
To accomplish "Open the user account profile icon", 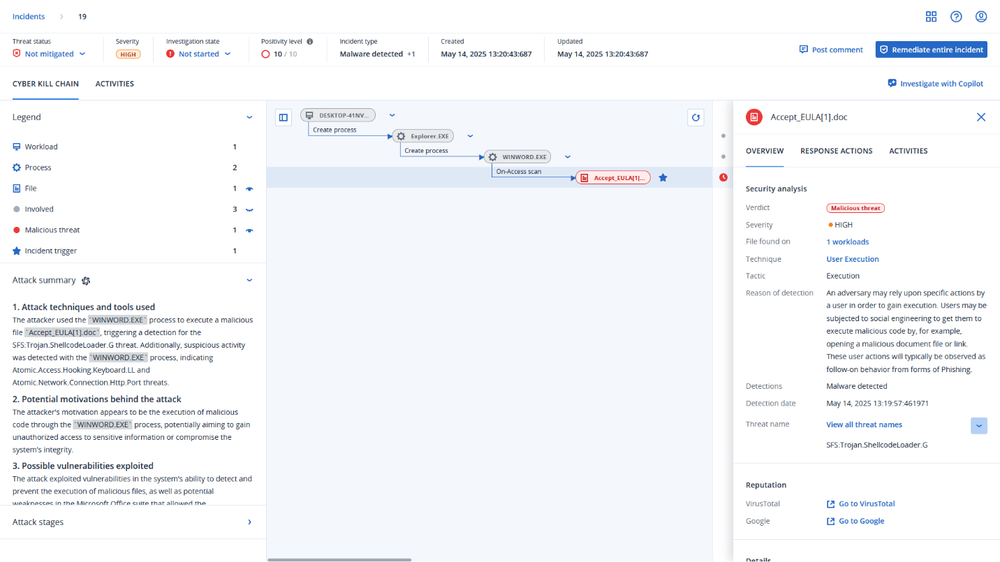I will coord(981,17).
